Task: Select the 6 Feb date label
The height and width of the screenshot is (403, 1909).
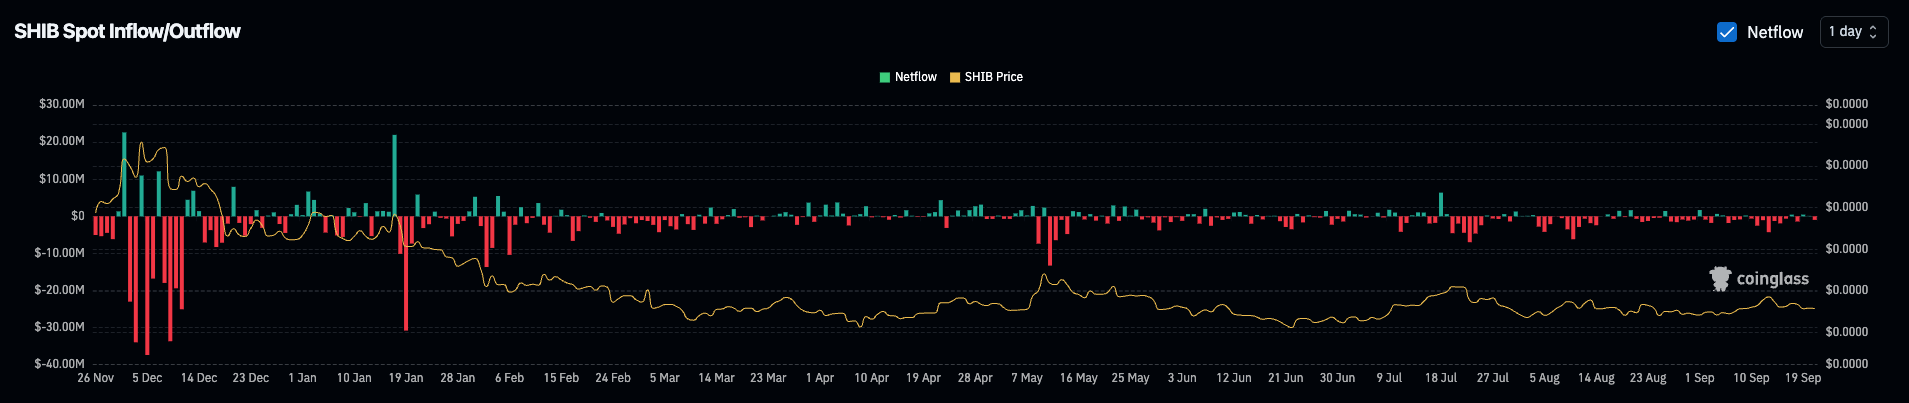Action: click(510, 378)
